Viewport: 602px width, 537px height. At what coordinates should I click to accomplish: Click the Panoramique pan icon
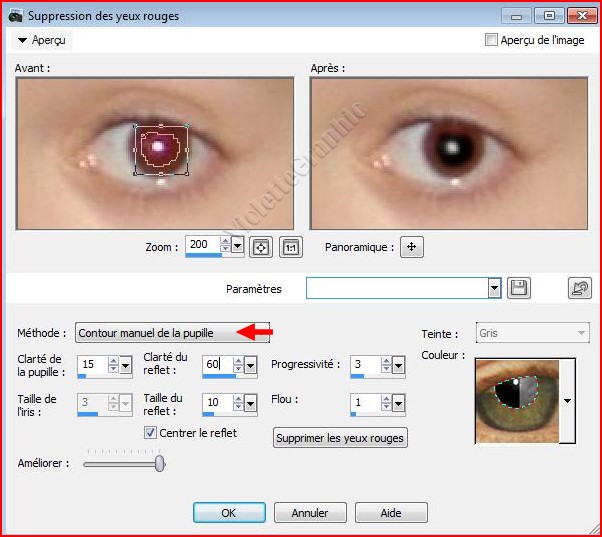[x=411, y=247]
